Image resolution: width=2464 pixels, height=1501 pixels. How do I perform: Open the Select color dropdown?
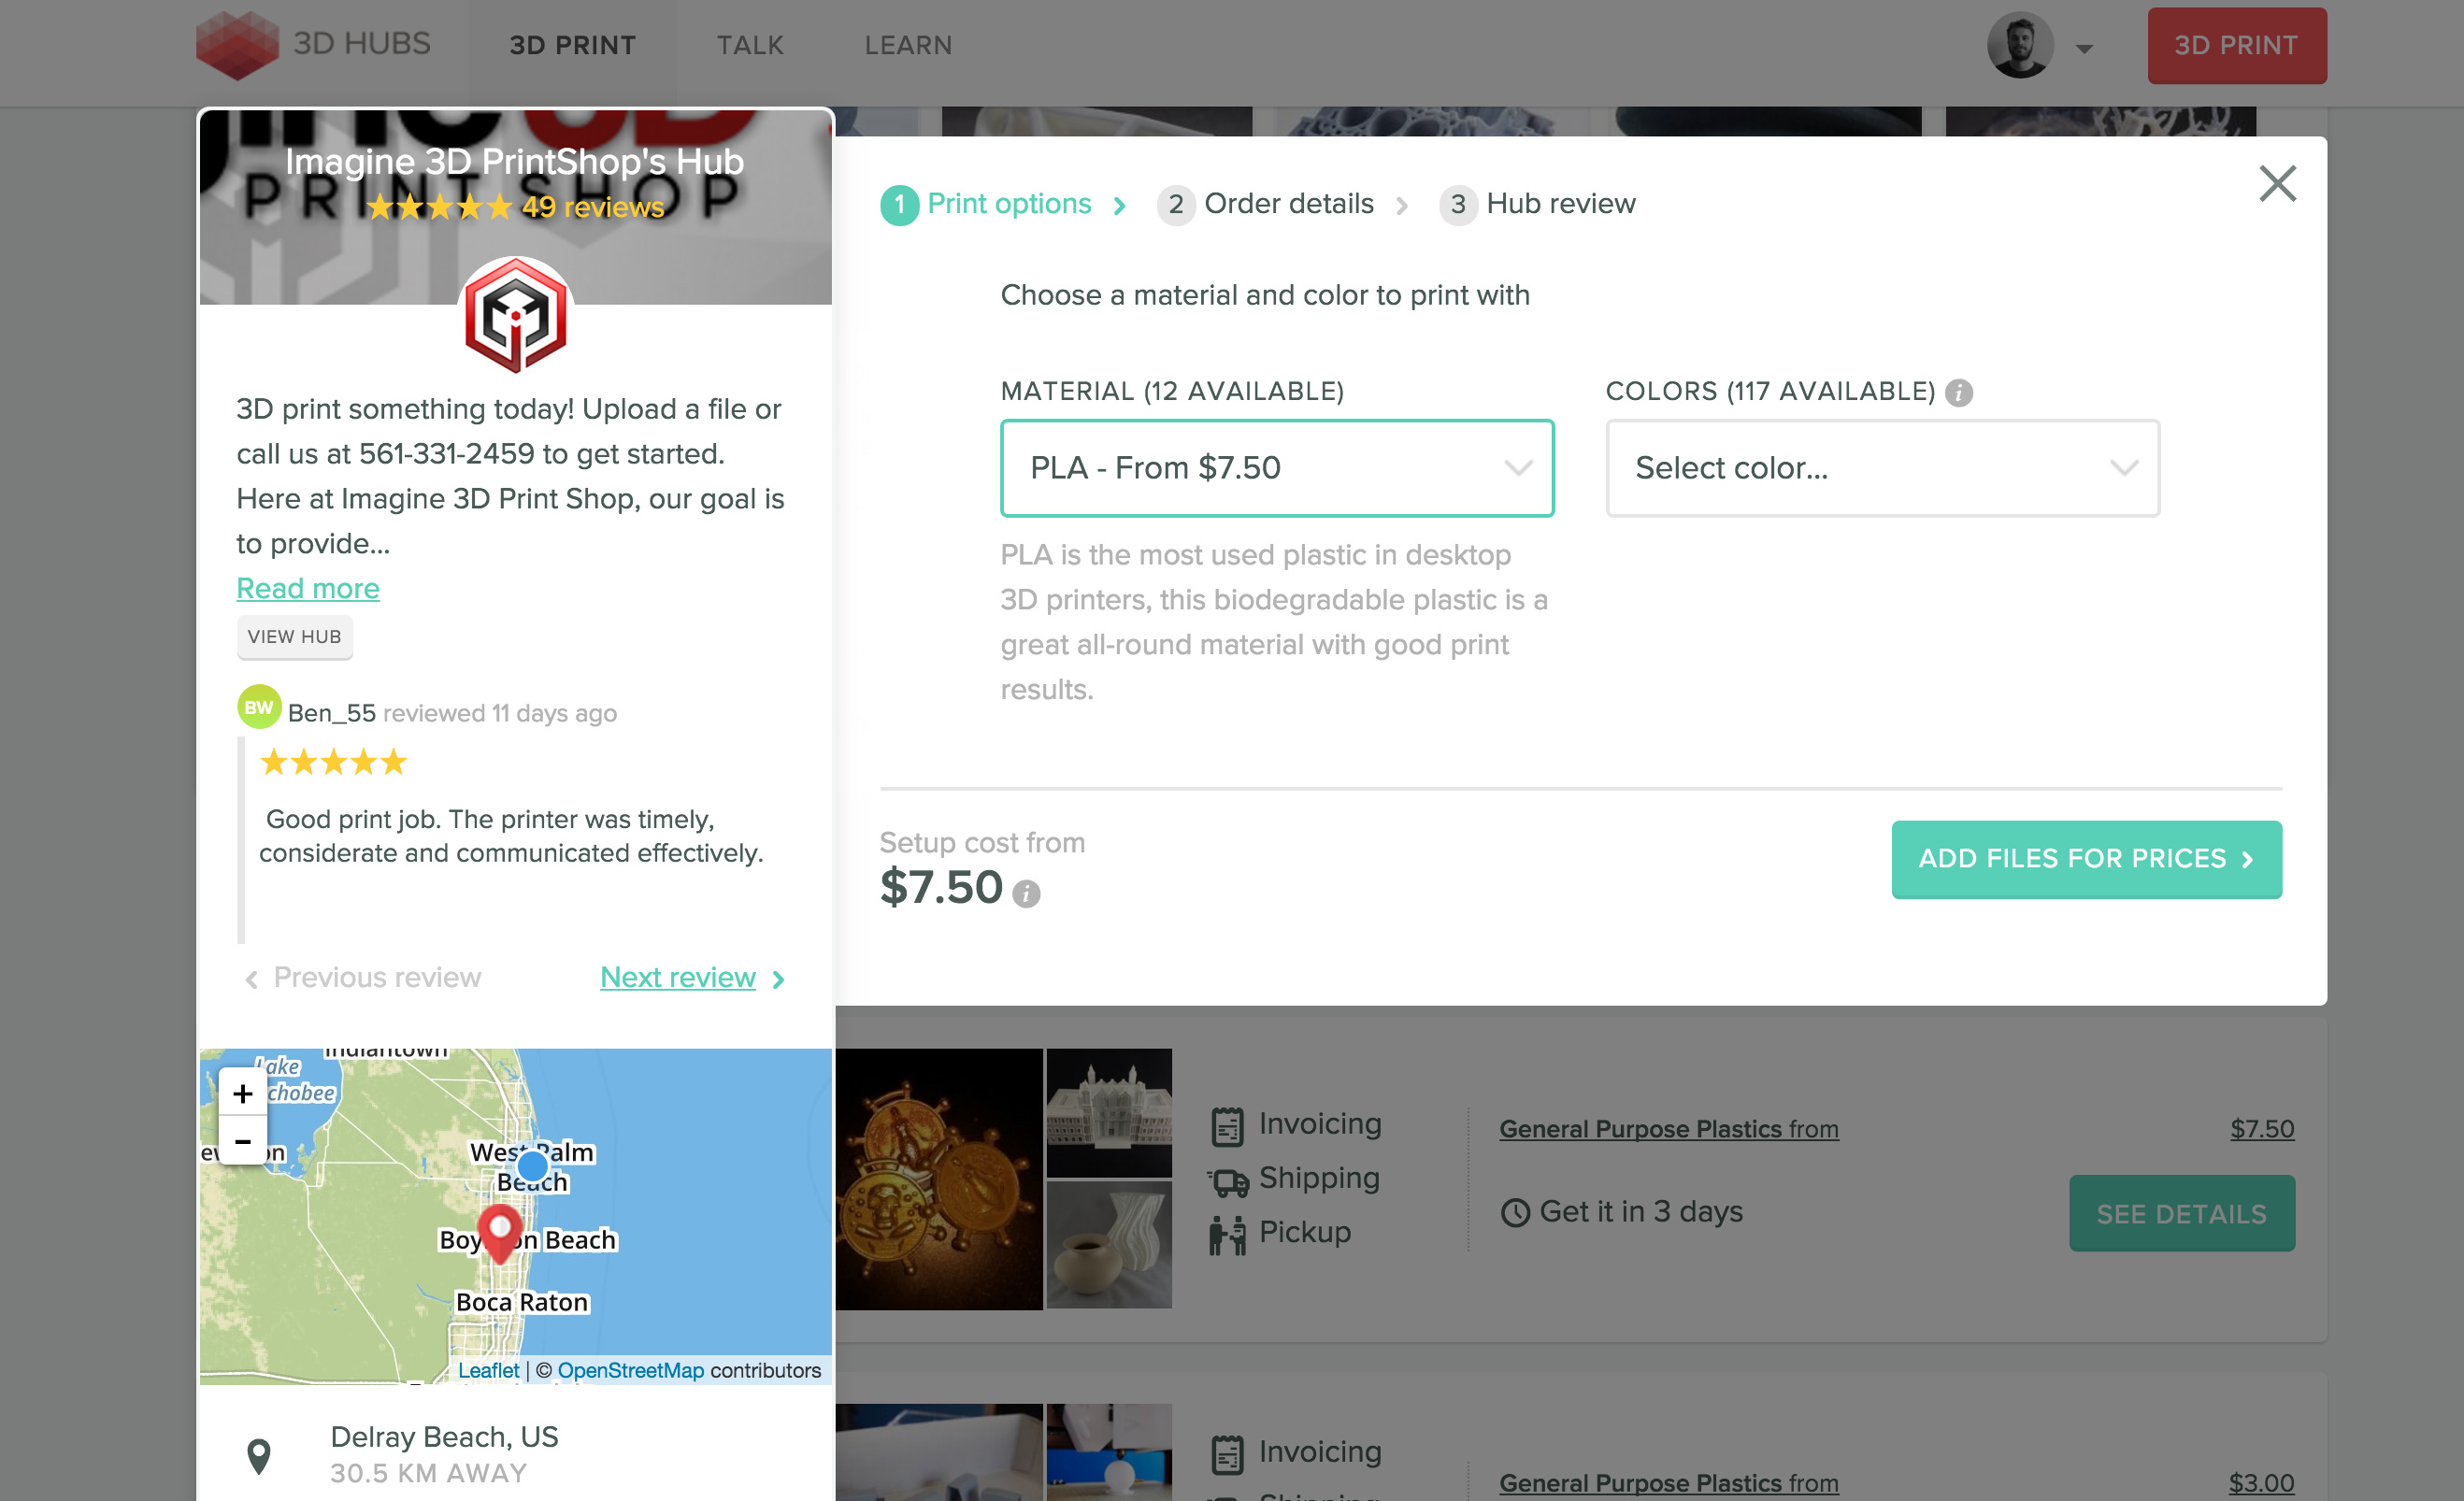(1881, 468)
